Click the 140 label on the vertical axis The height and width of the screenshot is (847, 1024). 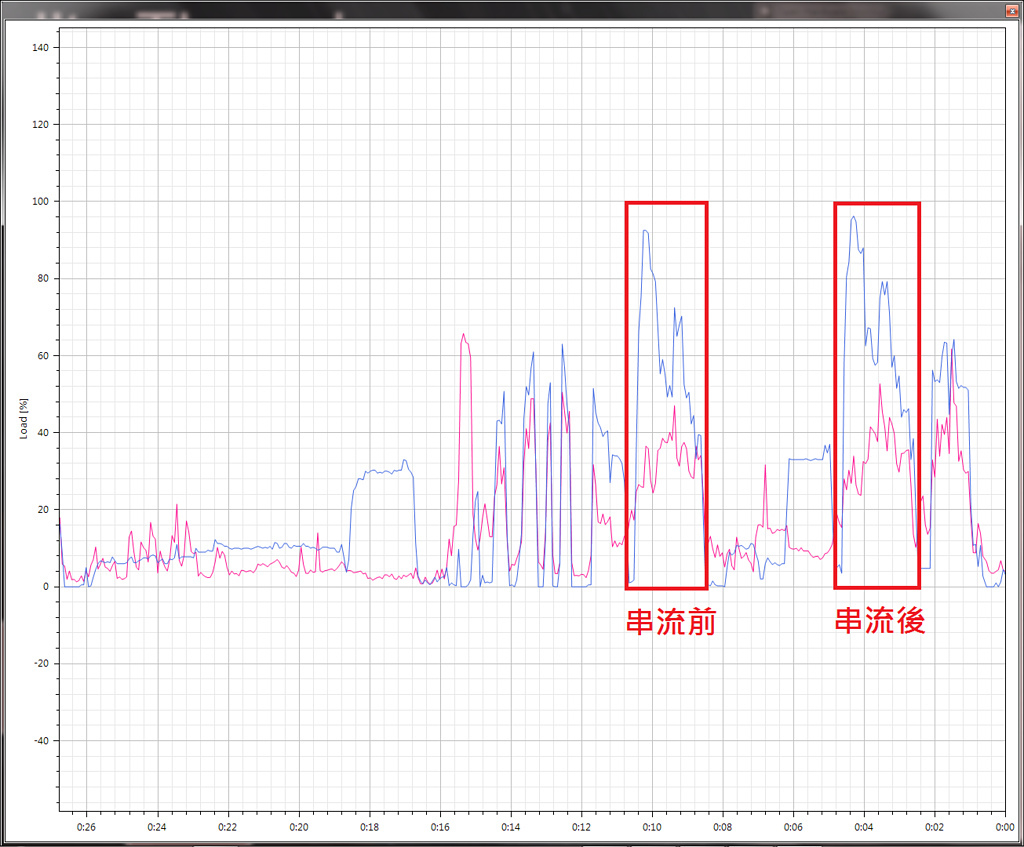coord(42,48)
